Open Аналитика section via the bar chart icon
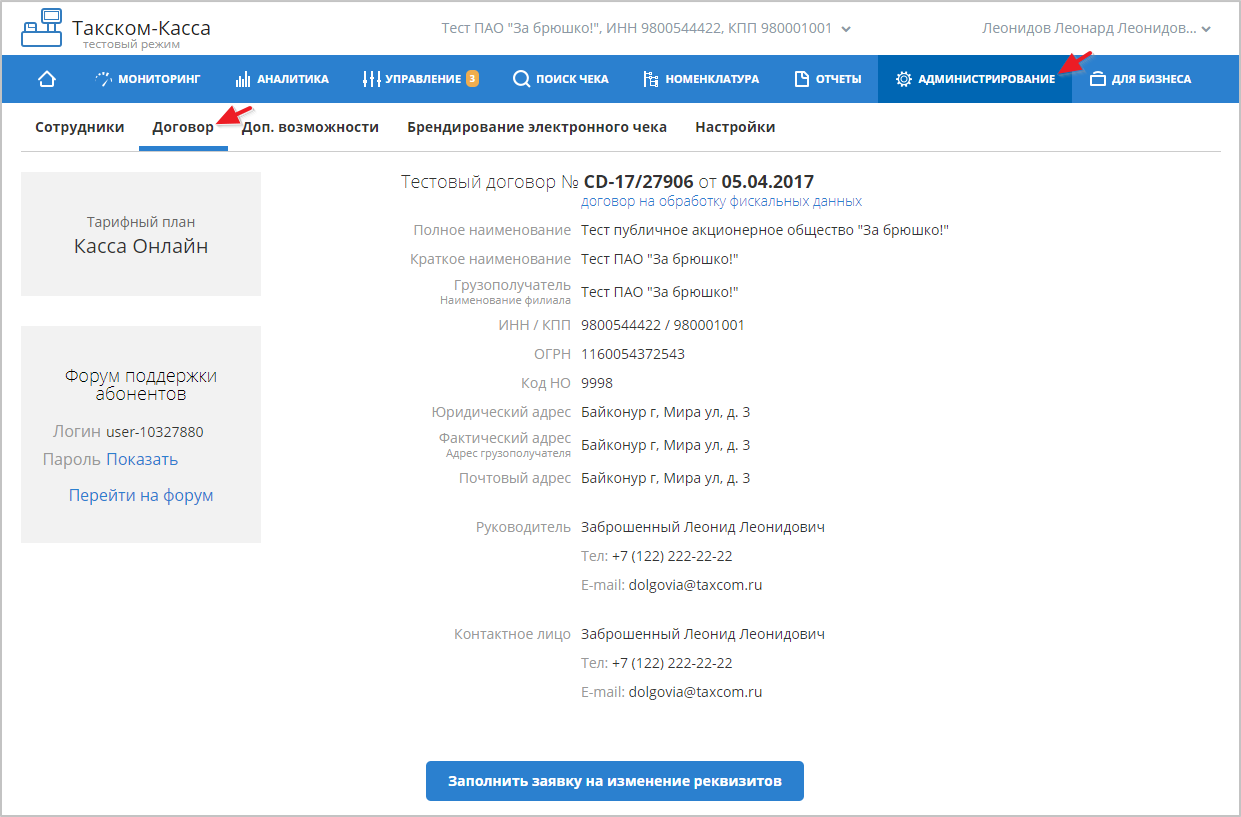Screen dimensions: 1241x817 [242, 79]
